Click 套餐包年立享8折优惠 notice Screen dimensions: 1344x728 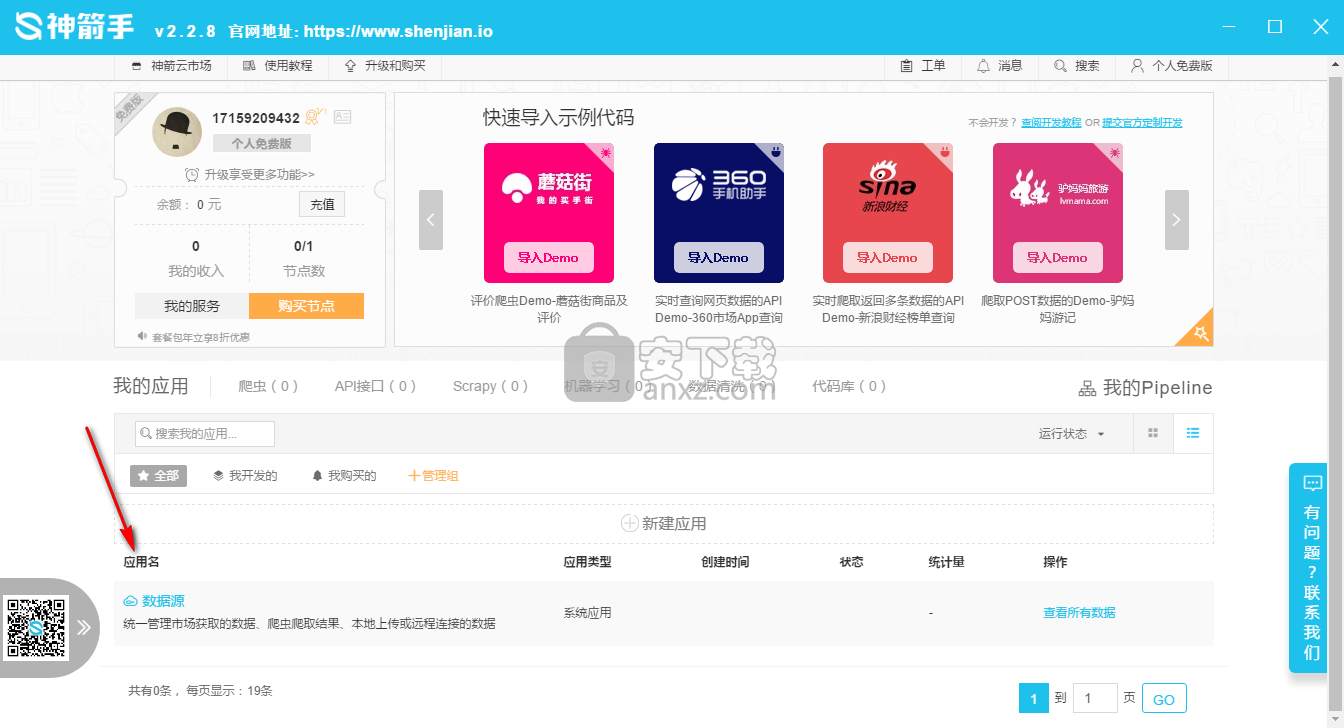(195, 337)
